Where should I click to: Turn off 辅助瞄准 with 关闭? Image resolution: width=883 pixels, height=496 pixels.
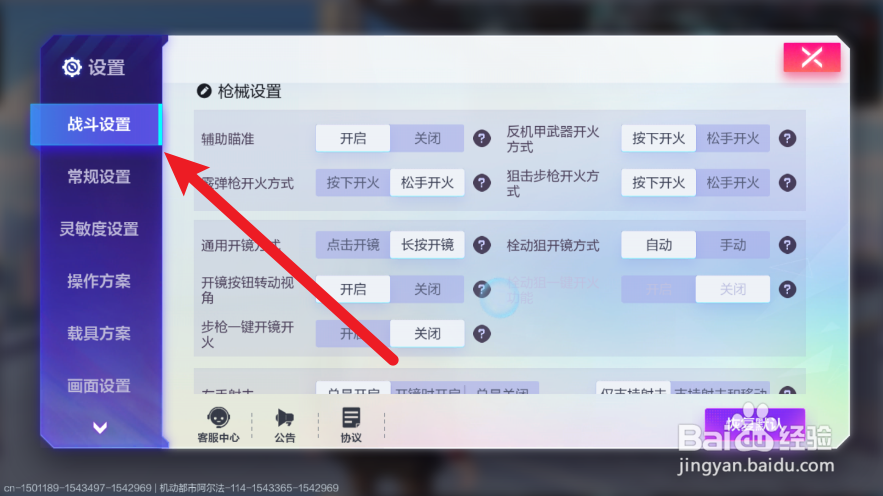pos(427,138)
